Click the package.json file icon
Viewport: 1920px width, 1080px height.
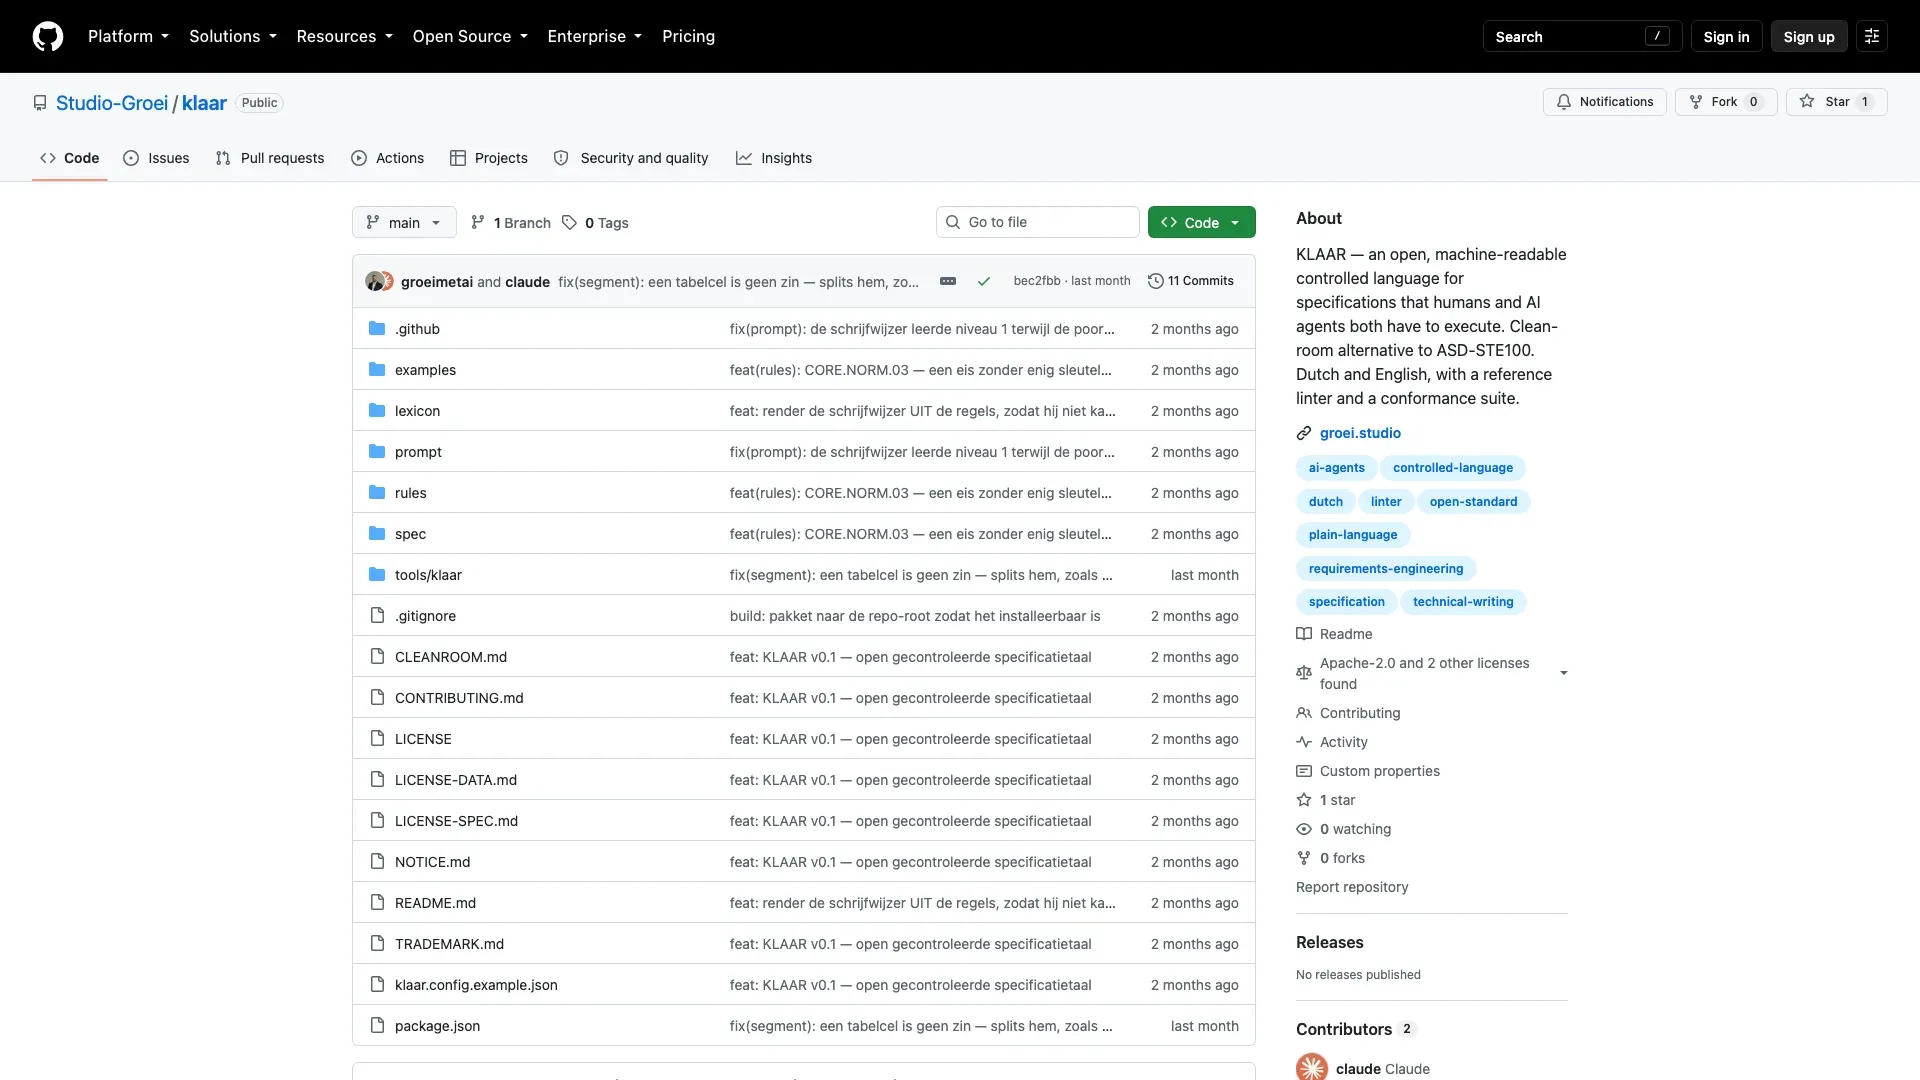377,1026
